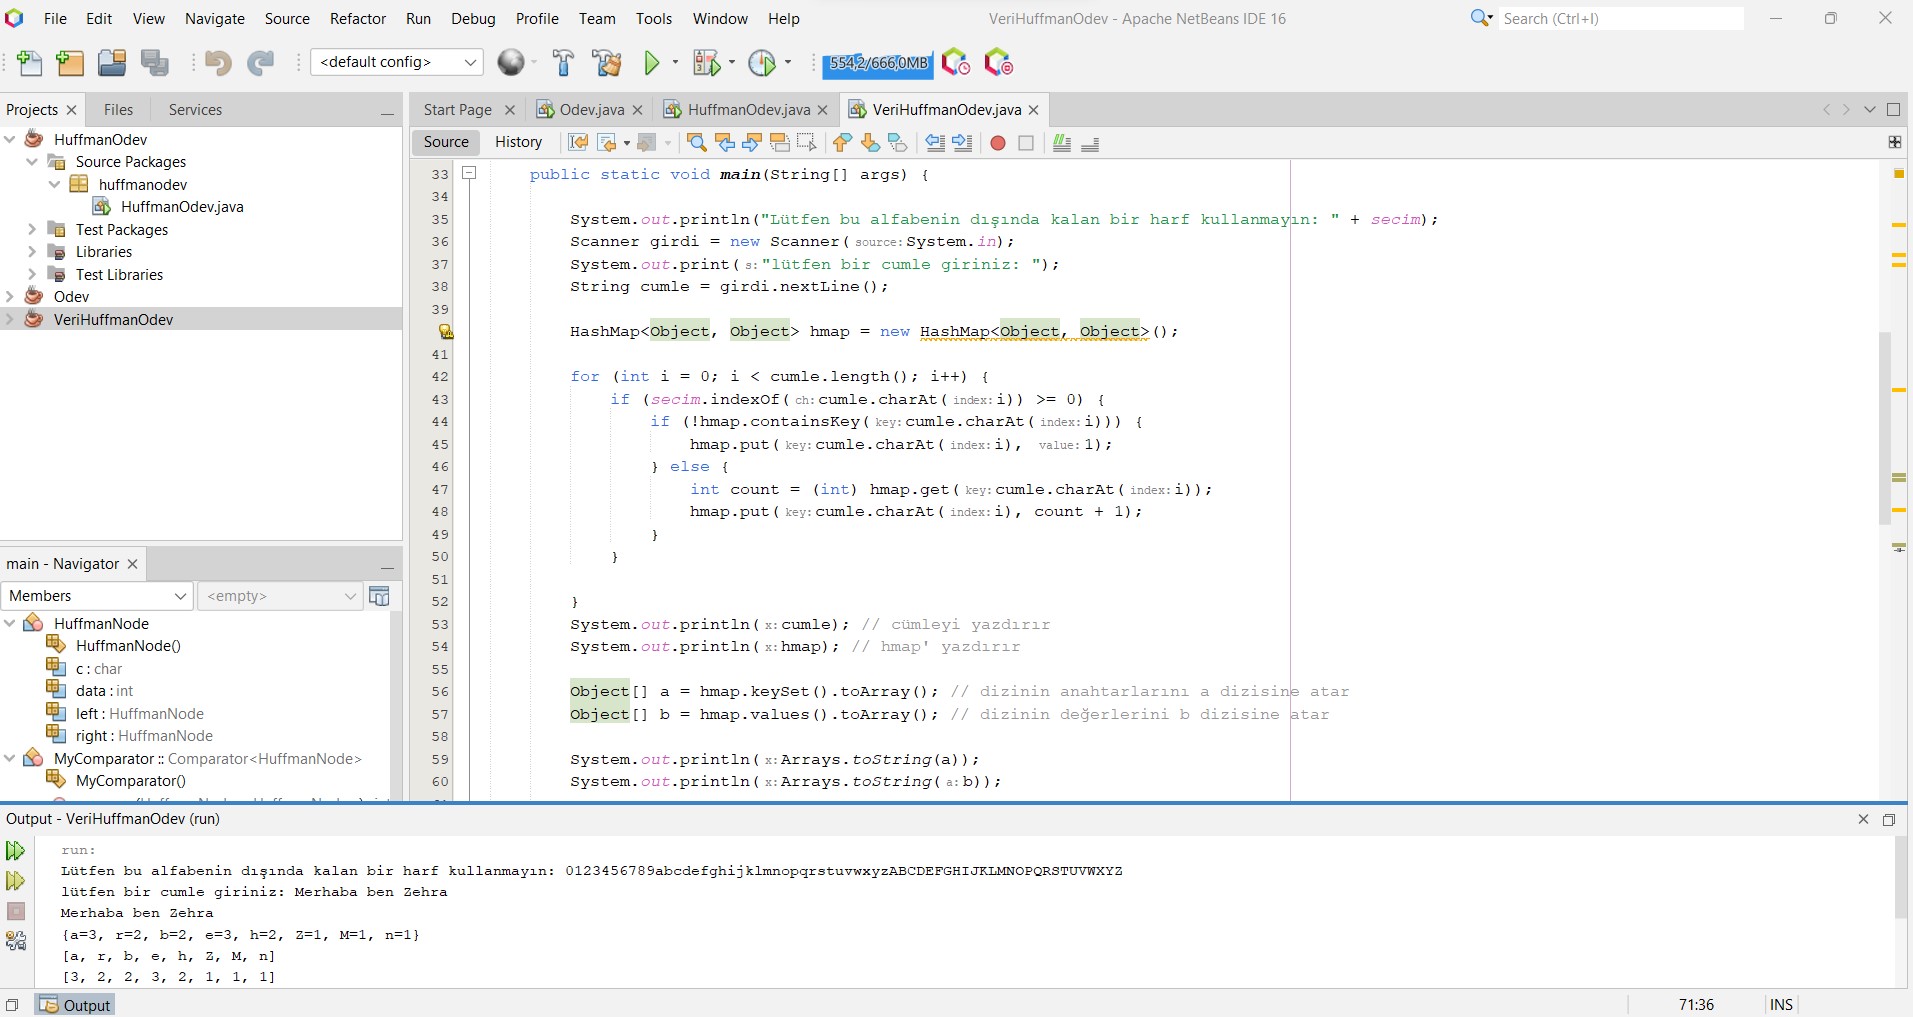The height and width of the screenshot is (1017, 1913).
Task: Profile the main project
Action: 765,62
